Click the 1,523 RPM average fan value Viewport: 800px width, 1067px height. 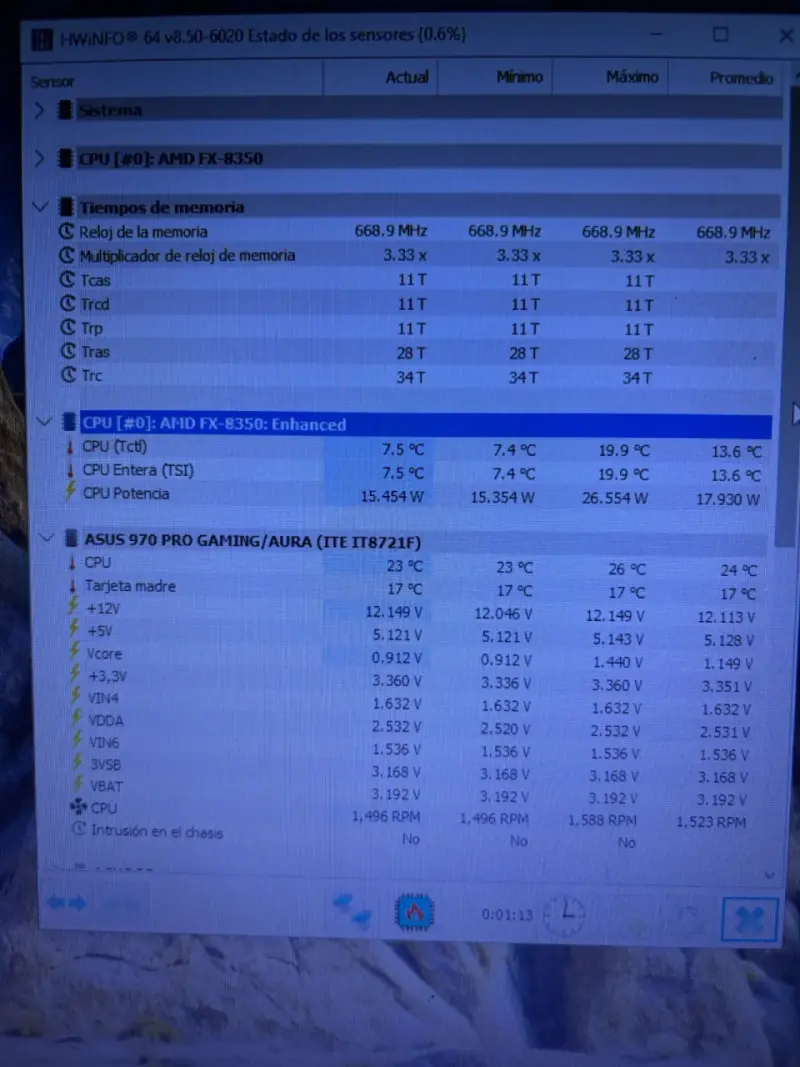pos(711,822)
